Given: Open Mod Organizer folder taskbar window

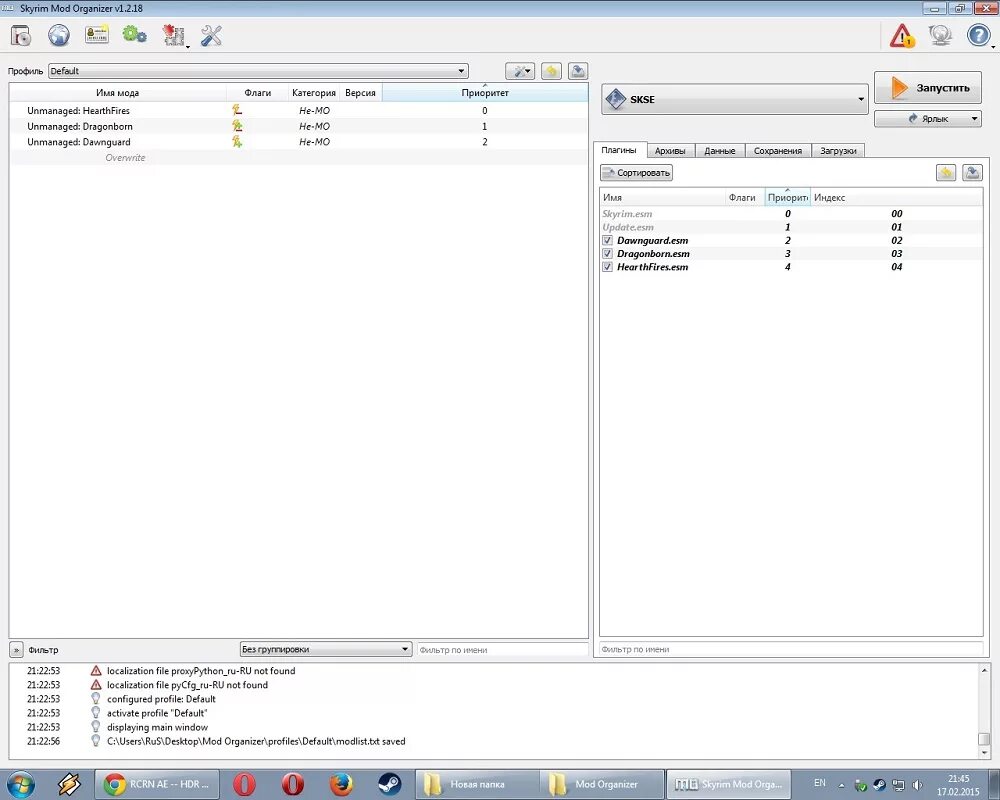Looking at the screenshot, I should click(x=601, y=784).
